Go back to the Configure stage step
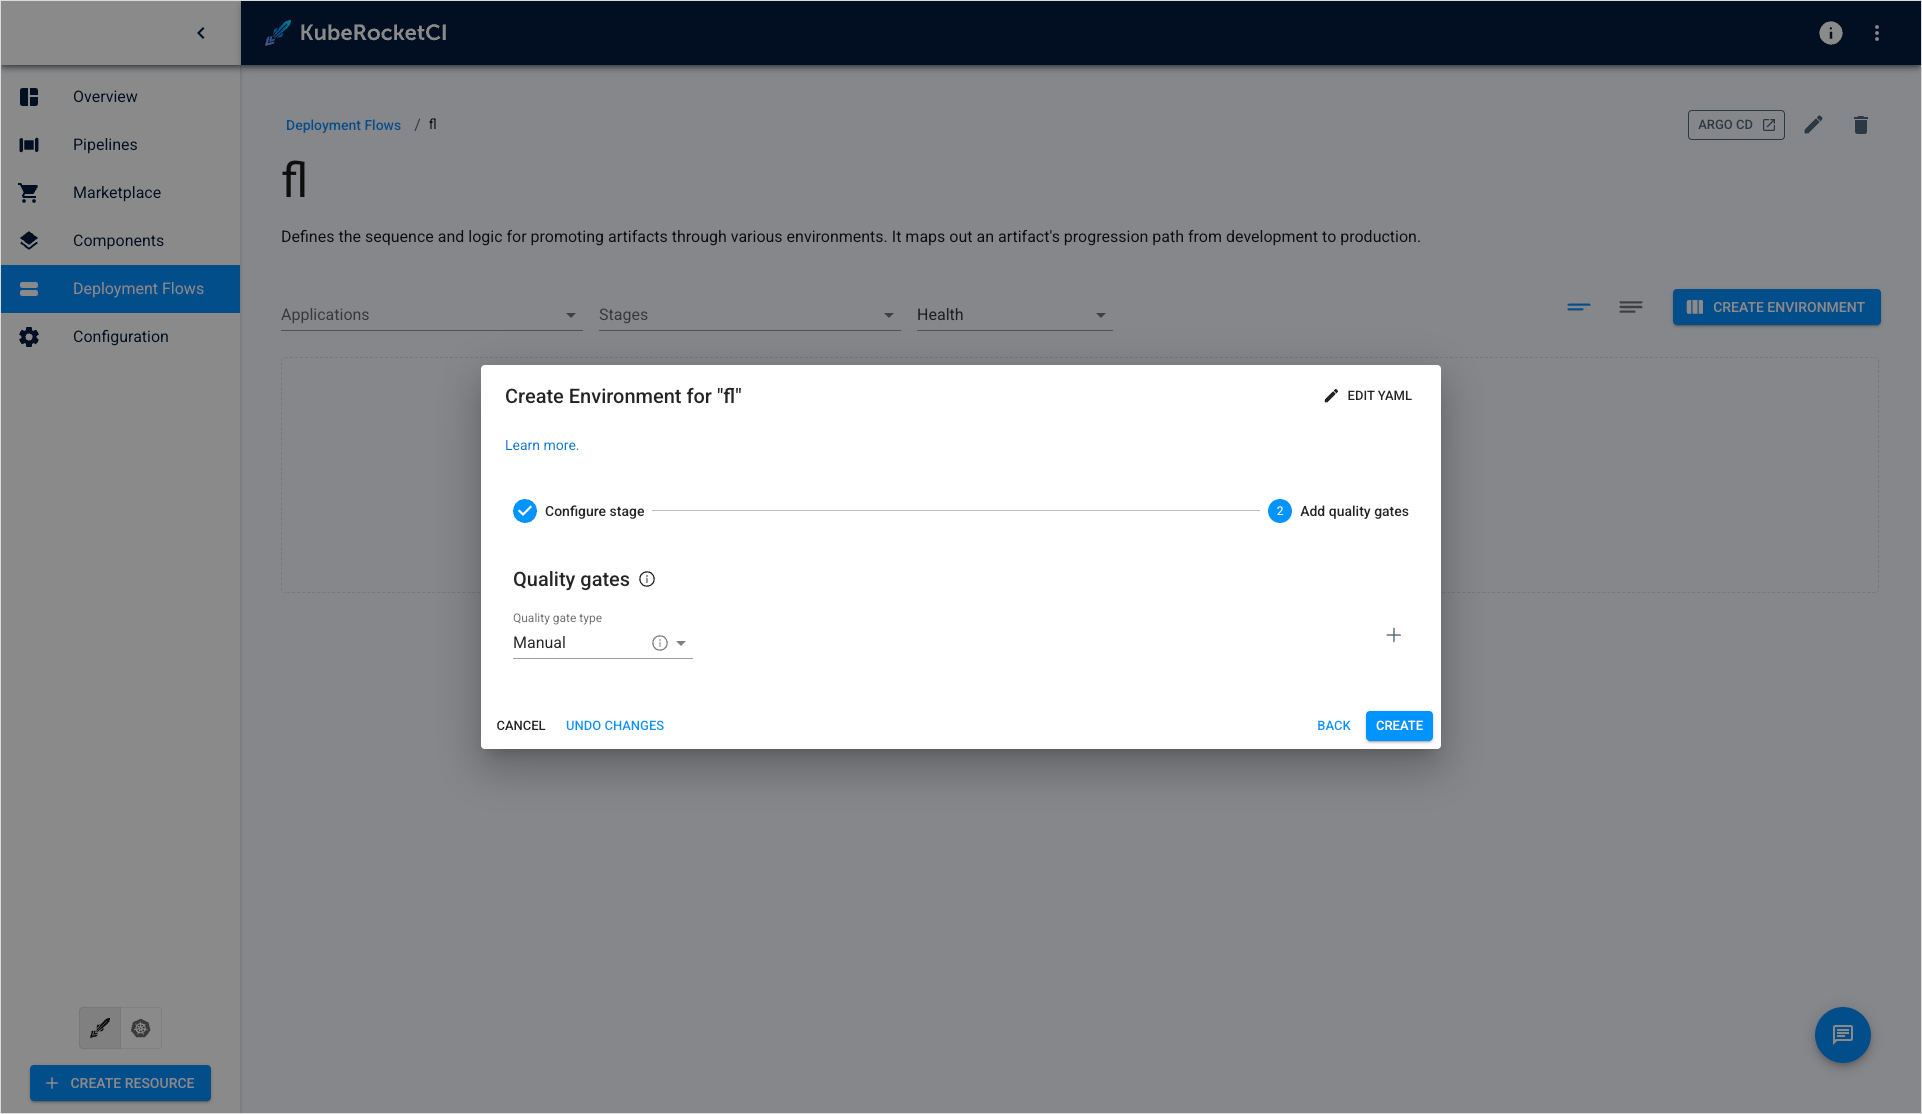Viewport: 1922px width, 1114px height. [x=1333, y=726]
